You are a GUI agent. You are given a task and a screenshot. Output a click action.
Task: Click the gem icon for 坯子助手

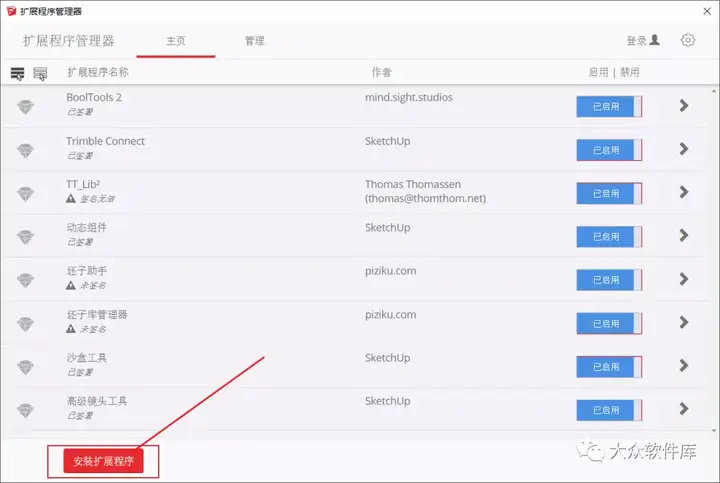point(25,280)
